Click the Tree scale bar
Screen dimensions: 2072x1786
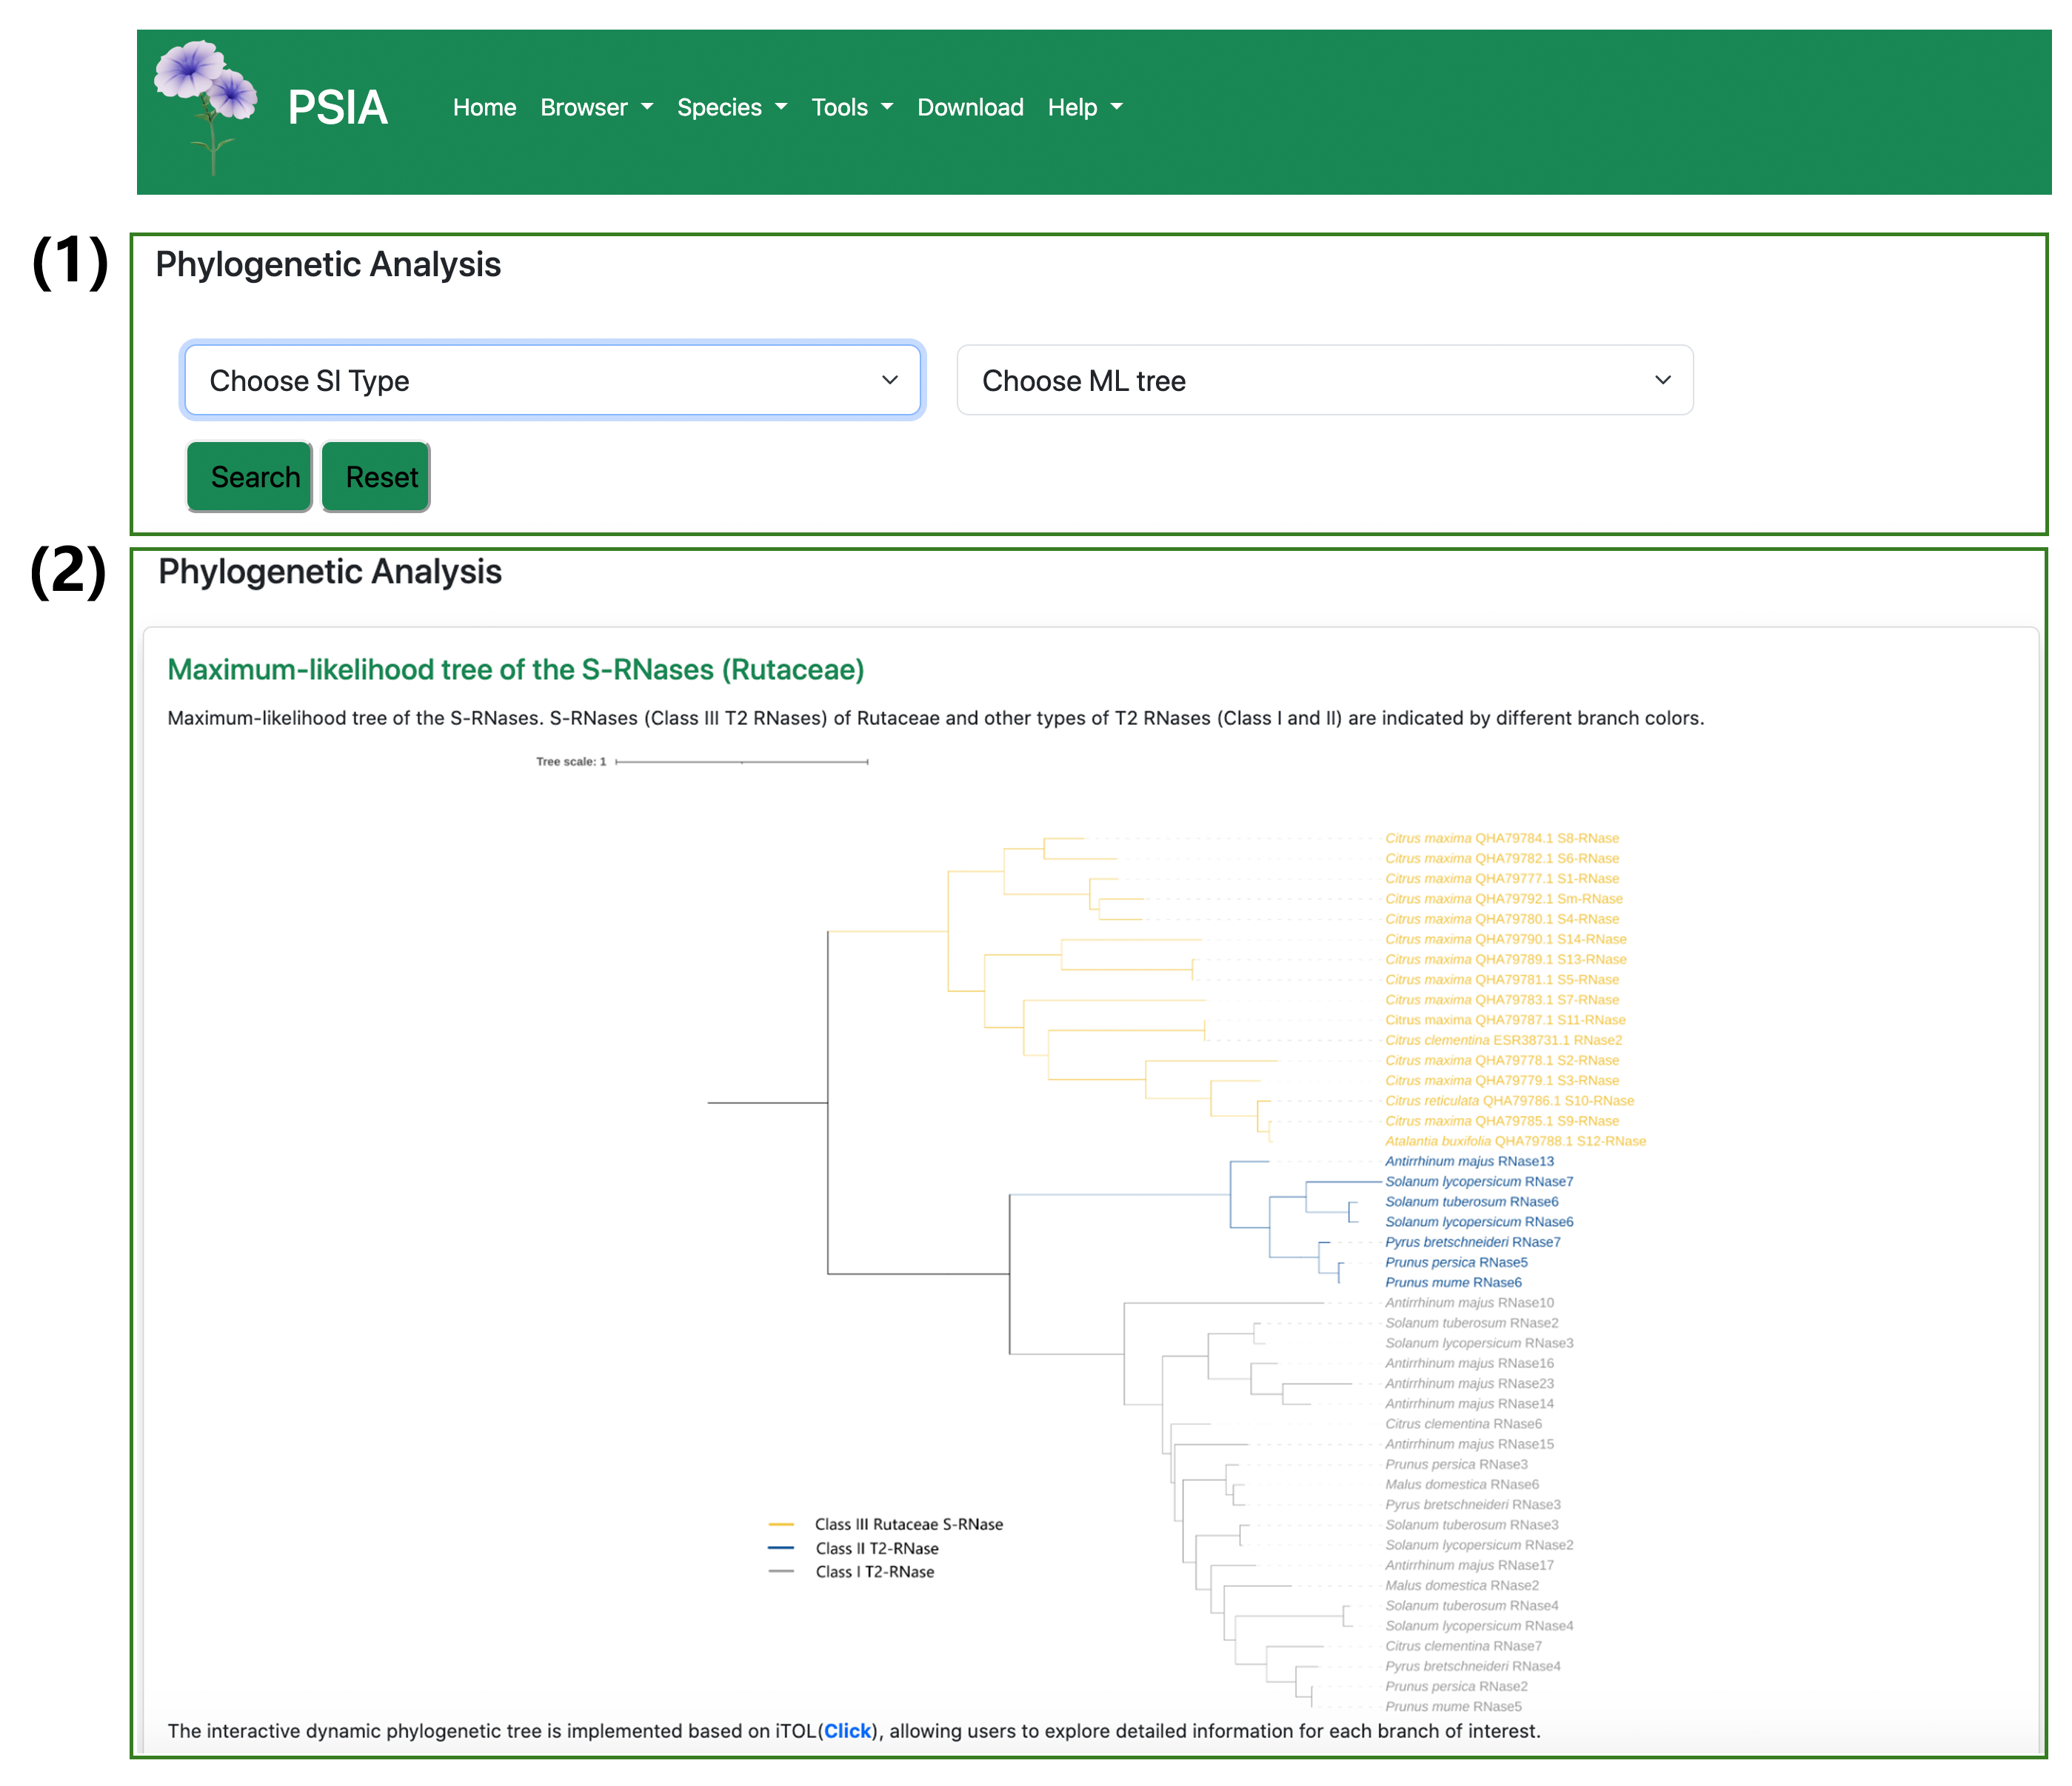click(x=741, y=762)
